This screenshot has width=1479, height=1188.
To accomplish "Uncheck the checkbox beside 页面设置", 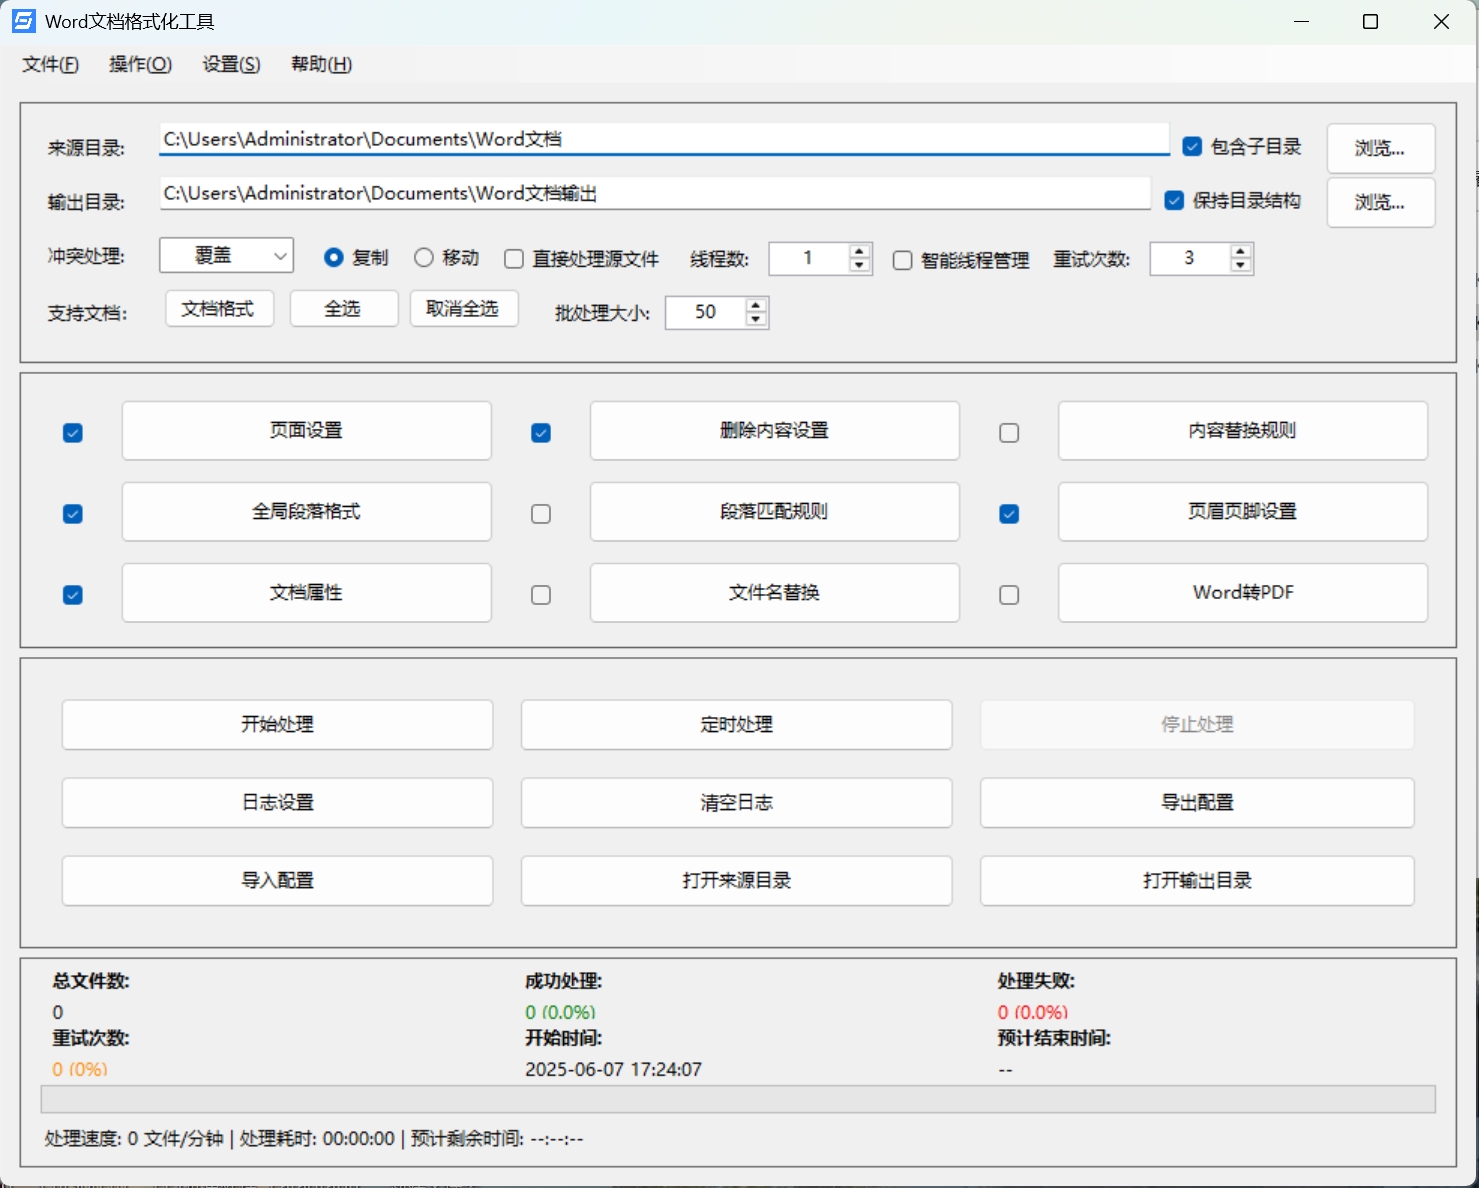I will [73, 433].
